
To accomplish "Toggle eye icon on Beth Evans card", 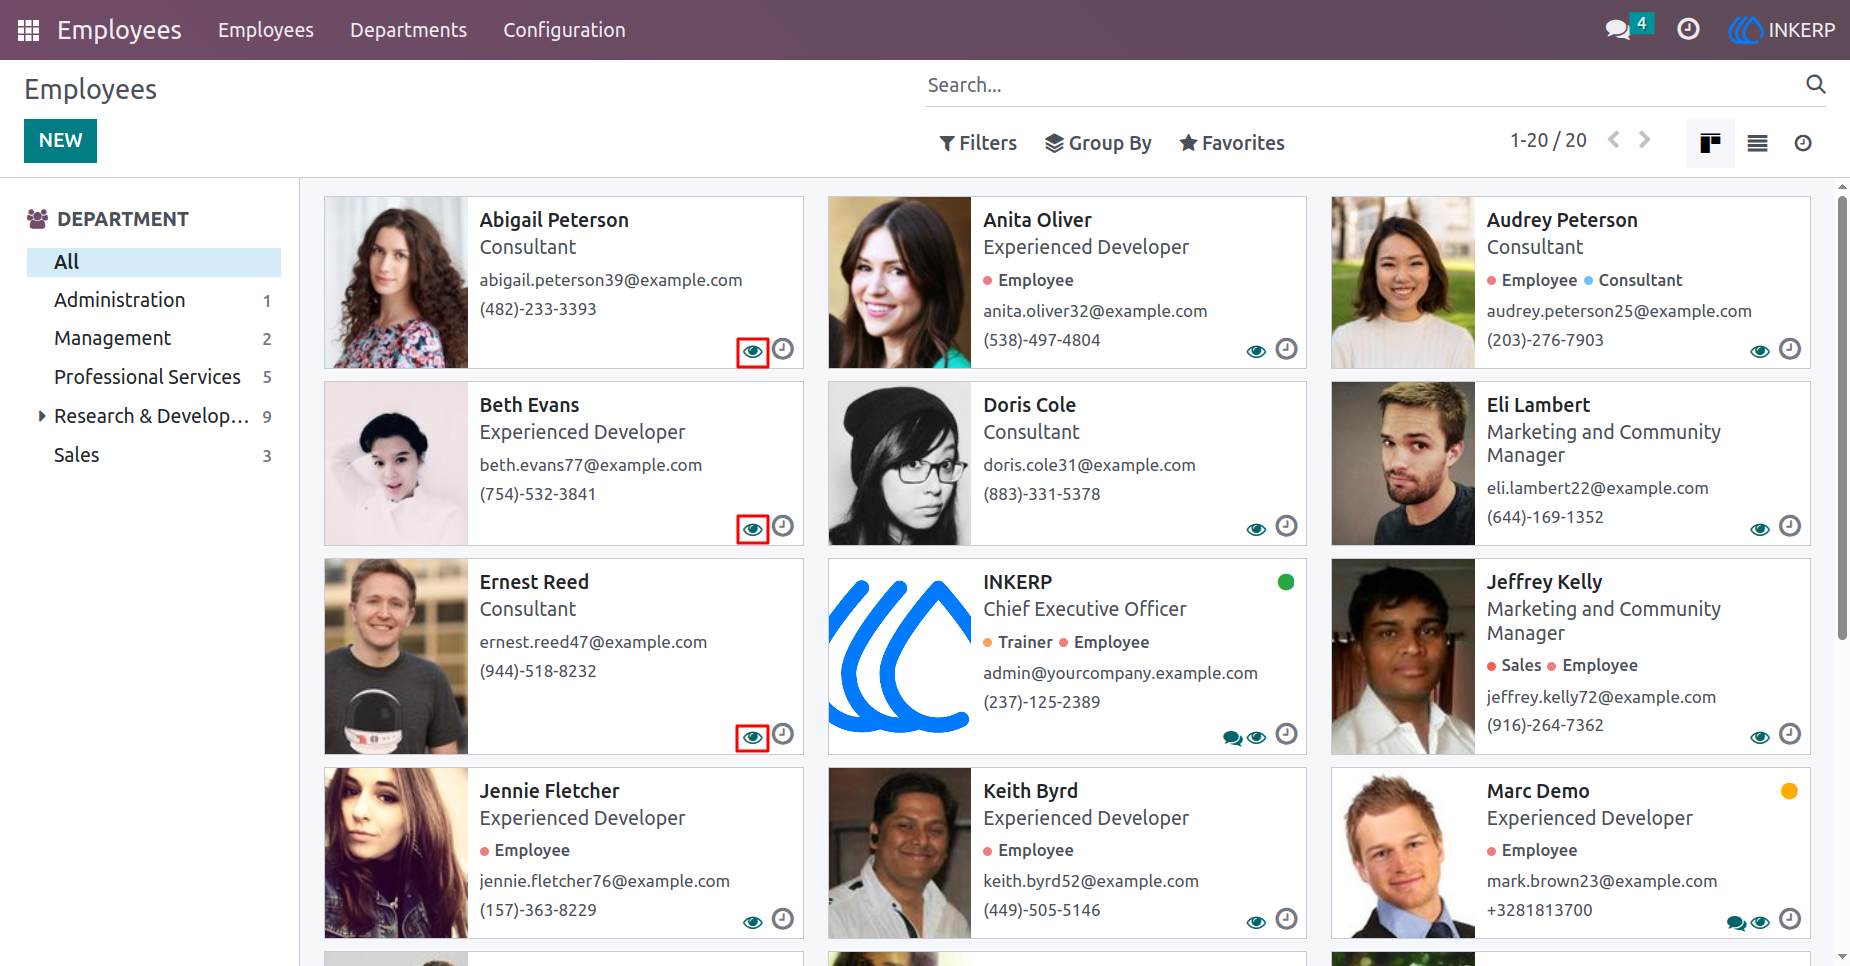I will pyautogui.click(x=753, y=529).
